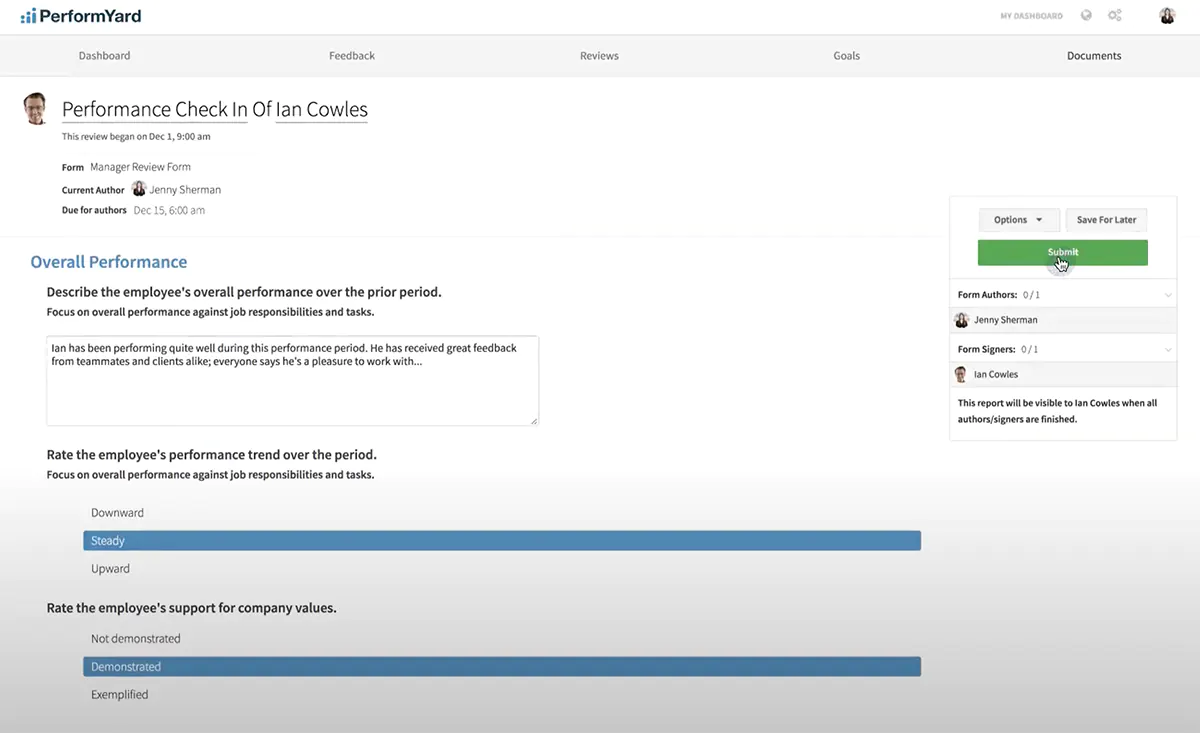This screenshot has width=1200, height=733.
Task: Select Steady performance trend
Action: (x=501, y=540)
